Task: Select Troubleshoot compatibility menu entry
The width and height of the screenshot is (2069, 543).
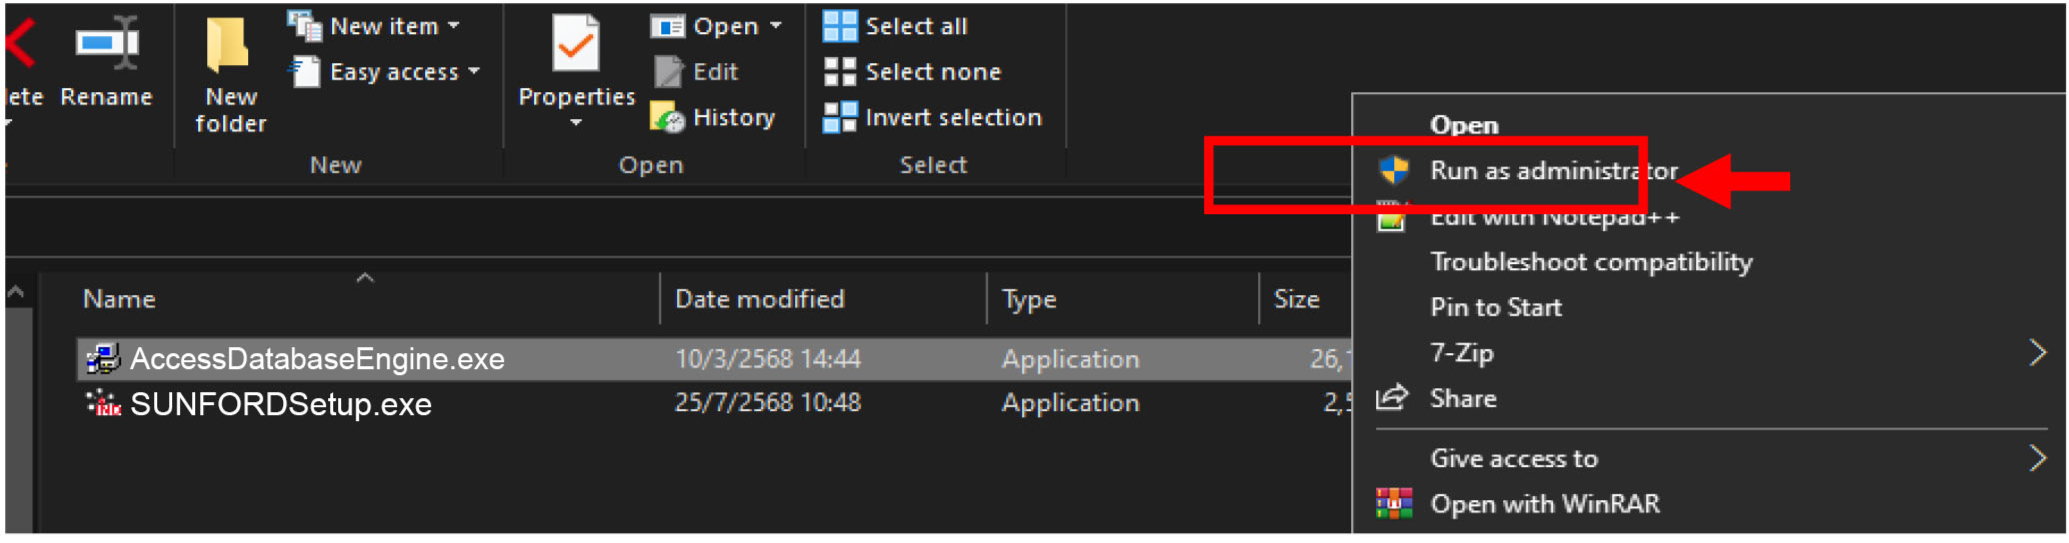Action: pyautogui.click(x=1590, y=262)
